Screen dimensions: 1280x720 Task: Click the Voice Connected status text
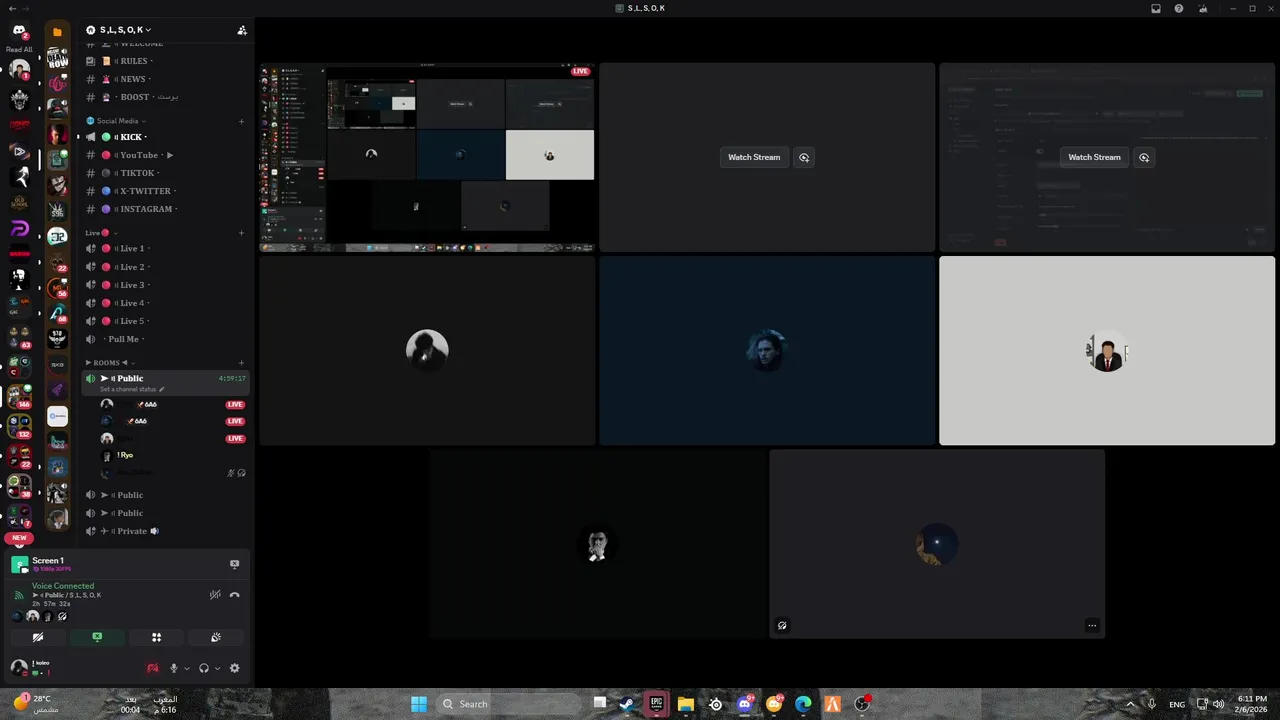[x=63, y=586]
